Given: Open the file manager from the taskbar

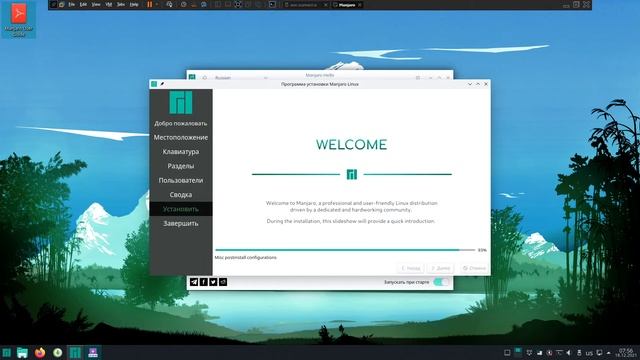Looking at the screenshot, I should tap(22, 353).
